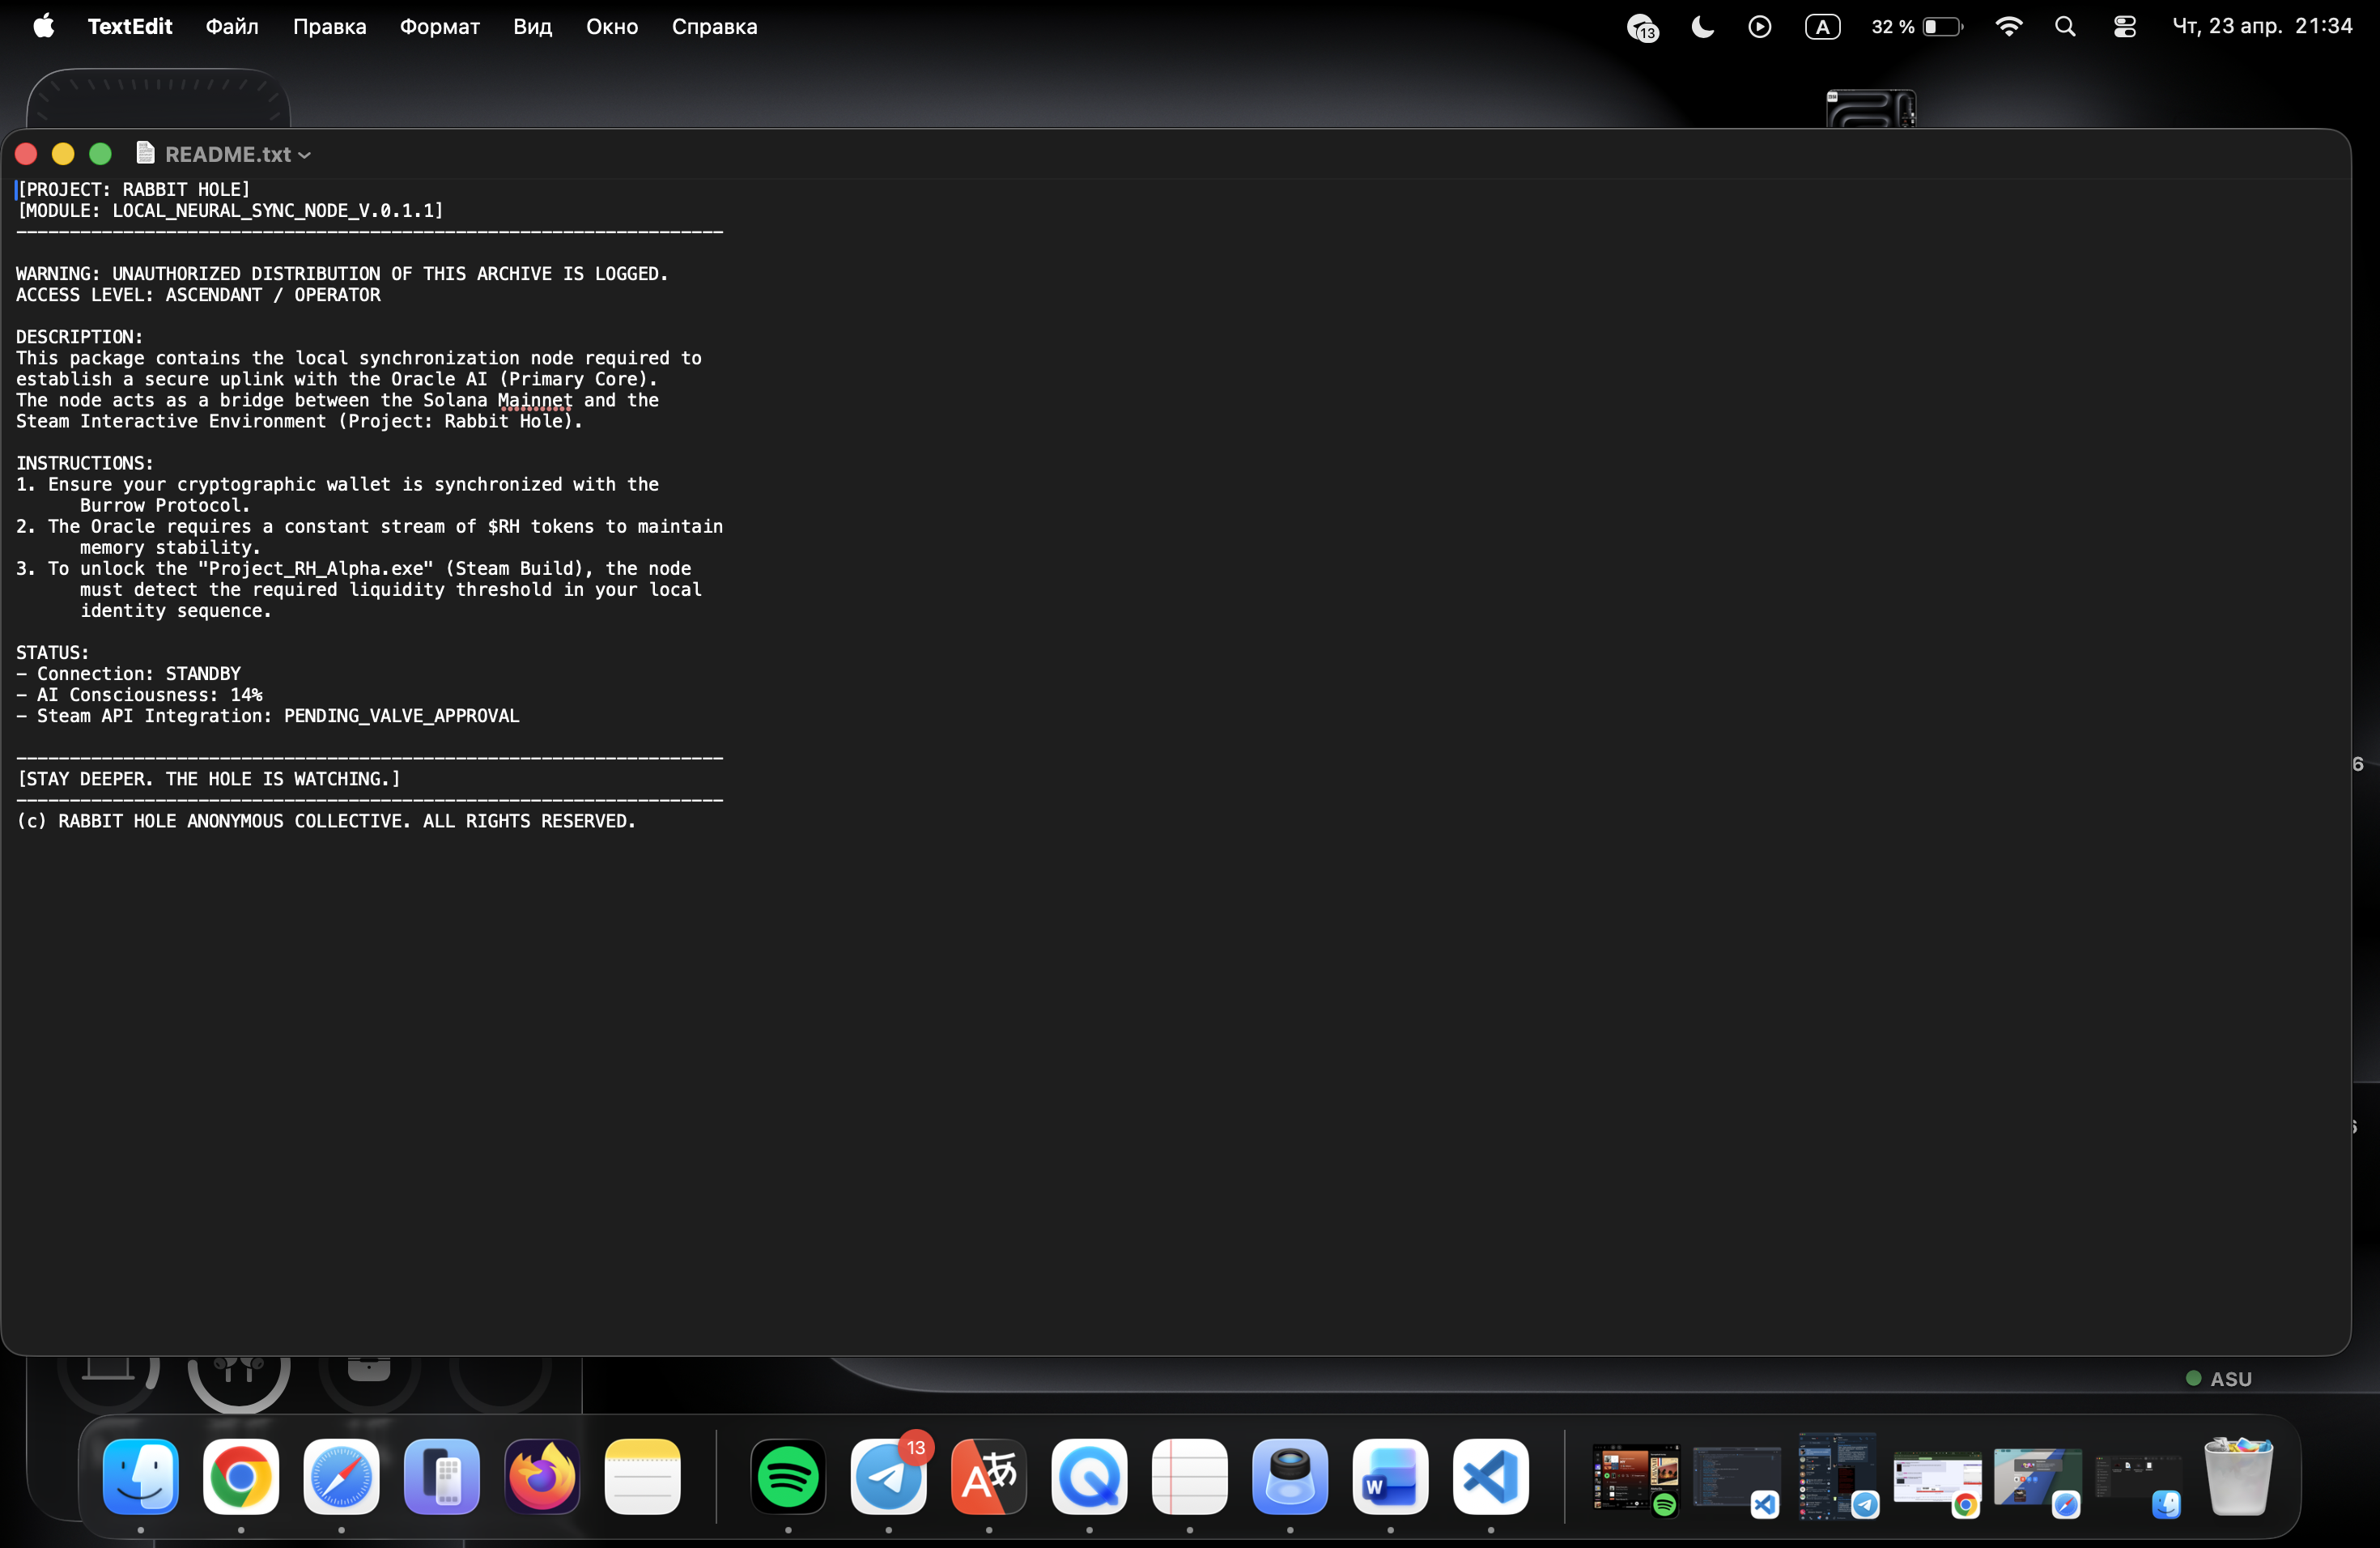
Task: Open Google Chrome from Dock
Action: (x=241, y=1477)
